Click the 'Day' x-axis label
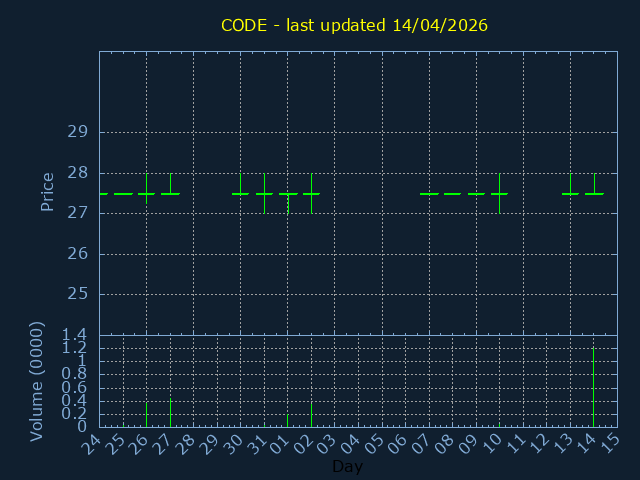Screen dimensions: 640x480 tap(347, 467)
